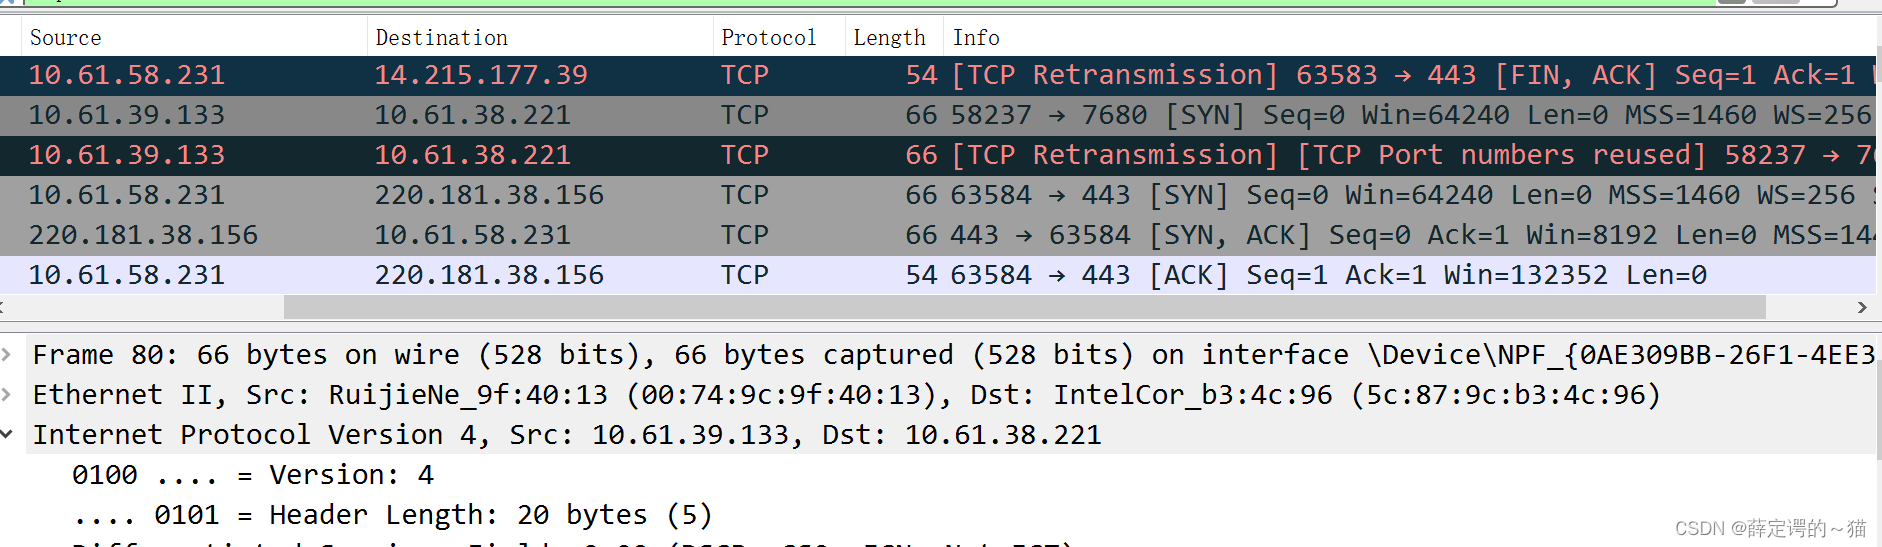The width and height of the screenshot is (1882, 547).
Task: Select the Version: 4 field
Action: (252, 475)
